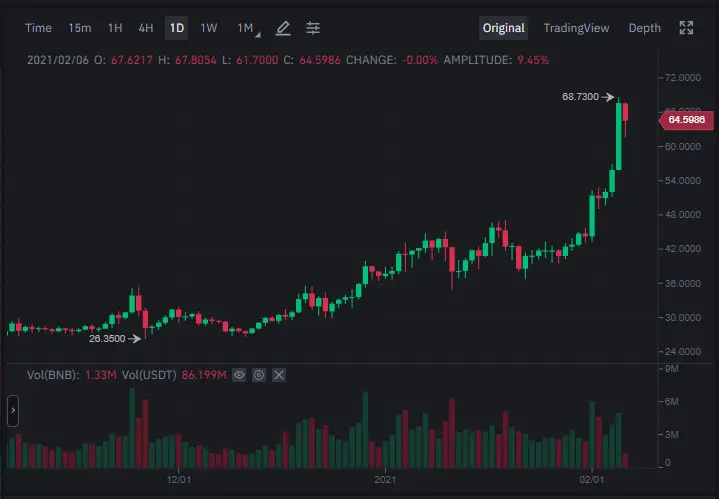Click the close price value C: 64.5986
The image size is (719, 499).
tap(320, 60)
